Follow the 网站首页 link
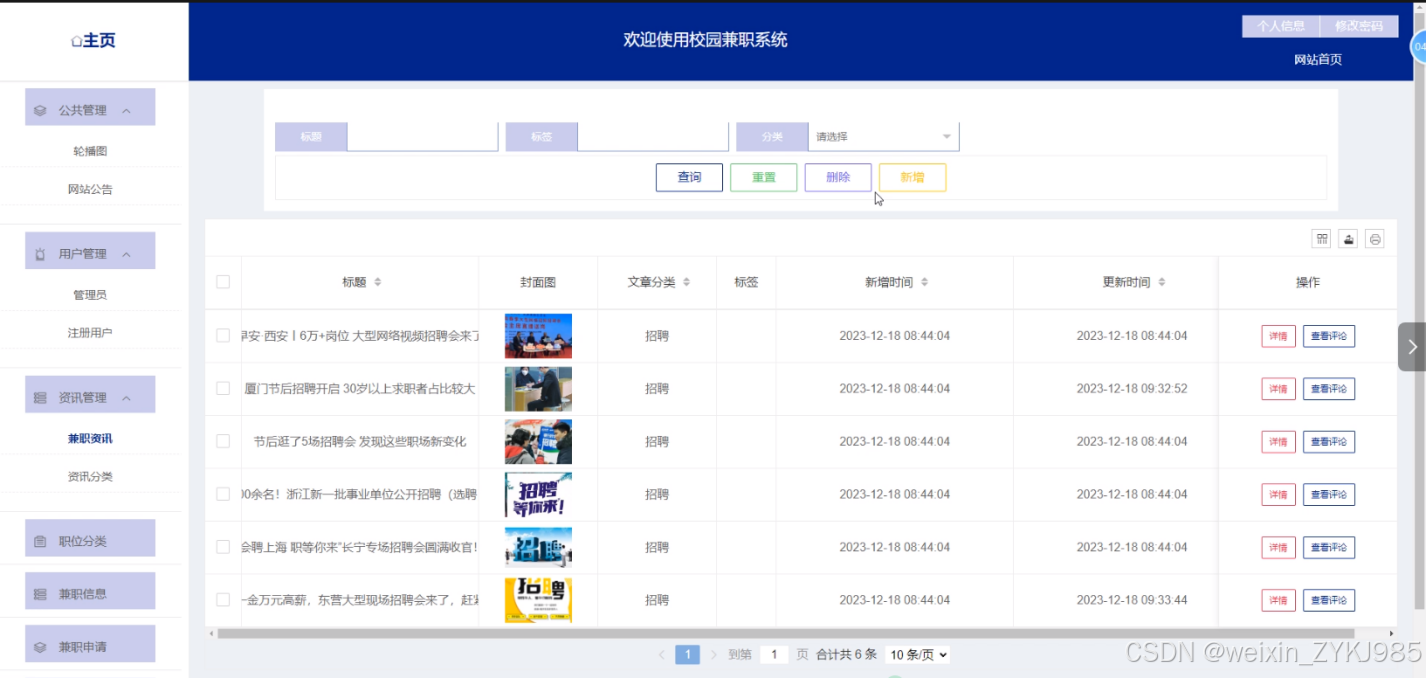The height and width of the screenshot is (678, 1426). pos(1318,60)
